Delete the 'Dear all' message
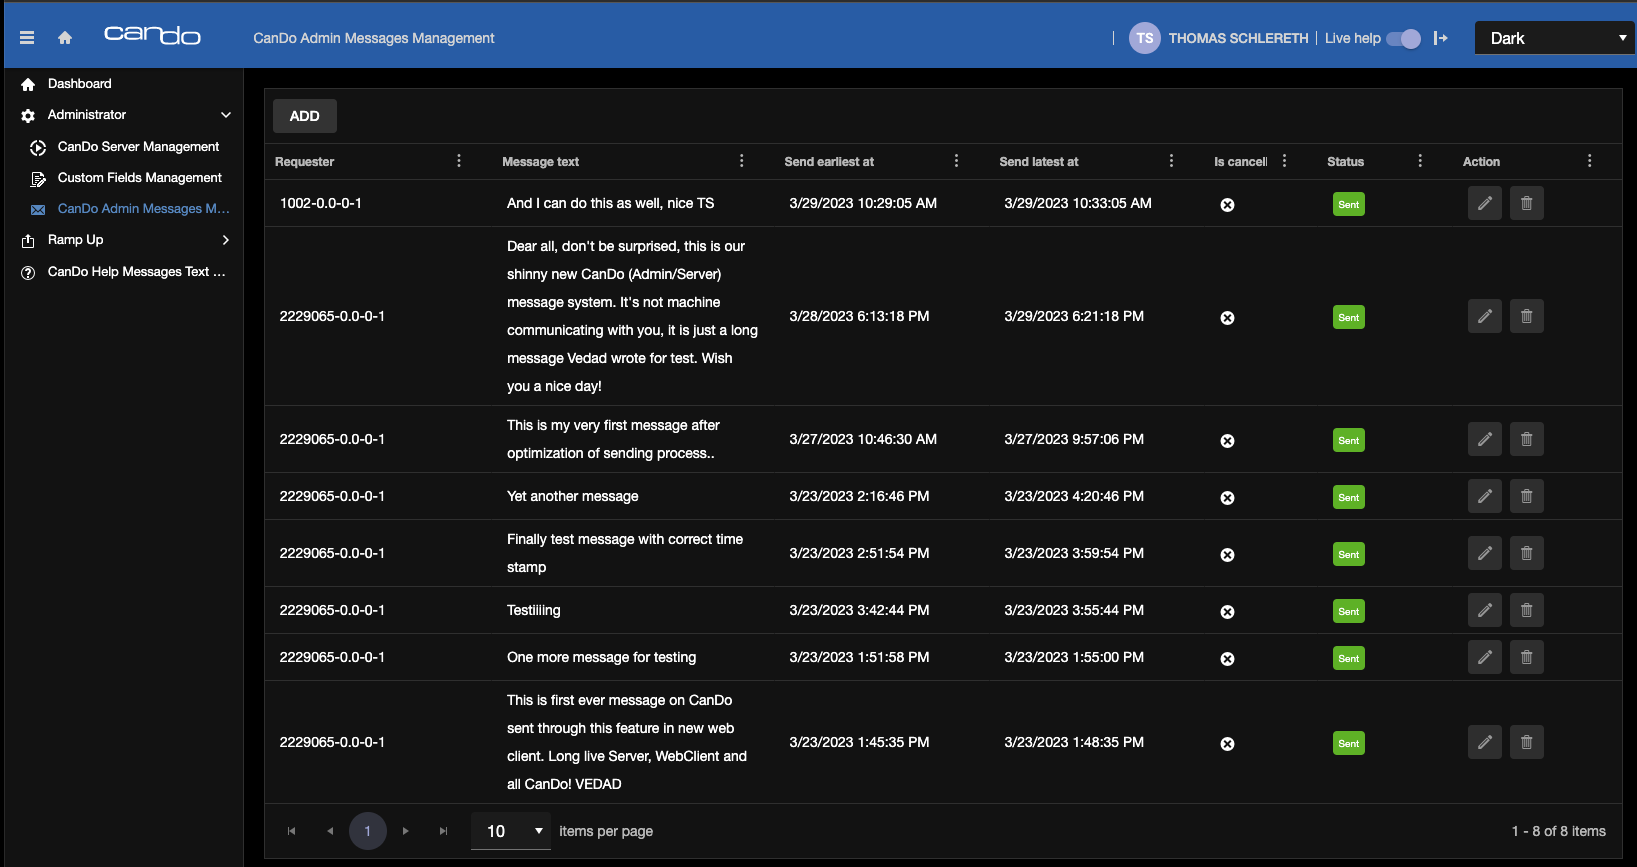 click(x=1527, y=316)
